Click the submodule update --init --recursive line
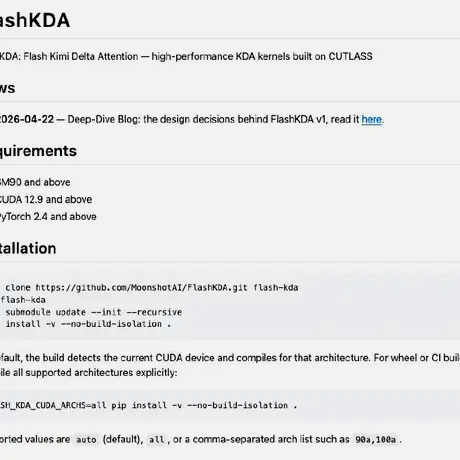Screen dimensions: 460x460 [94, 312]
